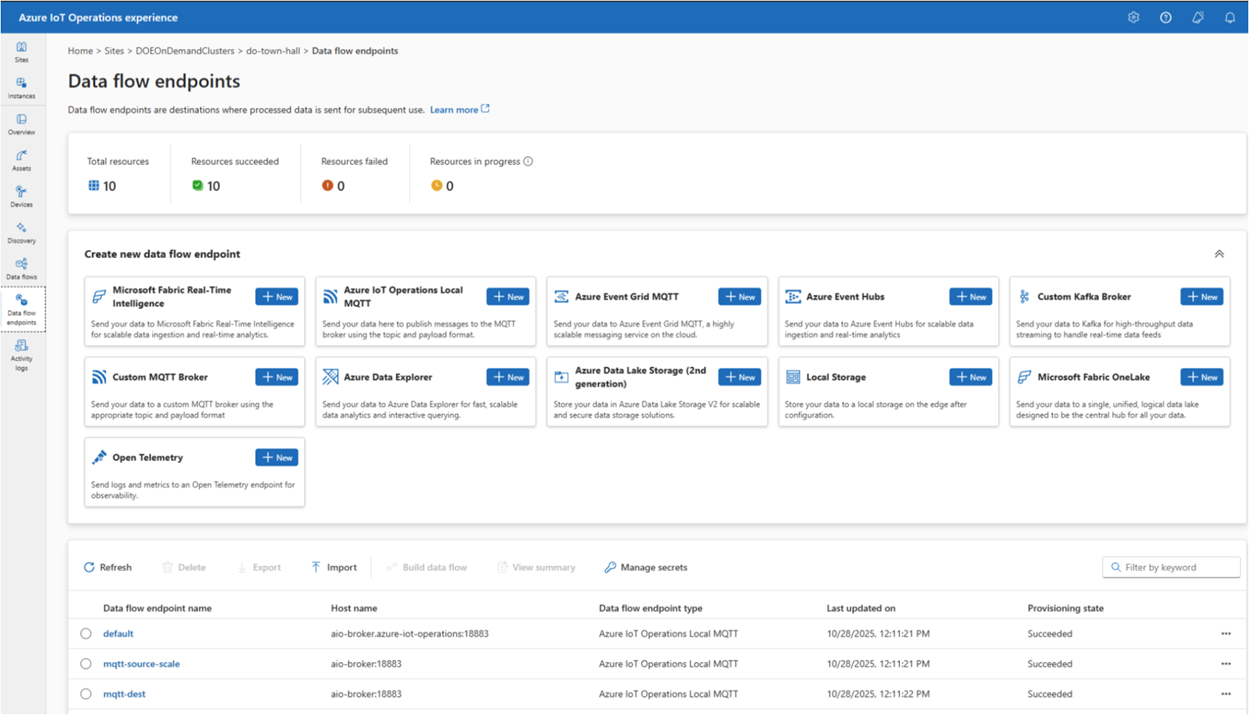Create new Azure Event Hubs endpoint
This screenshot has width=1249, height=715.
(970, 297)
